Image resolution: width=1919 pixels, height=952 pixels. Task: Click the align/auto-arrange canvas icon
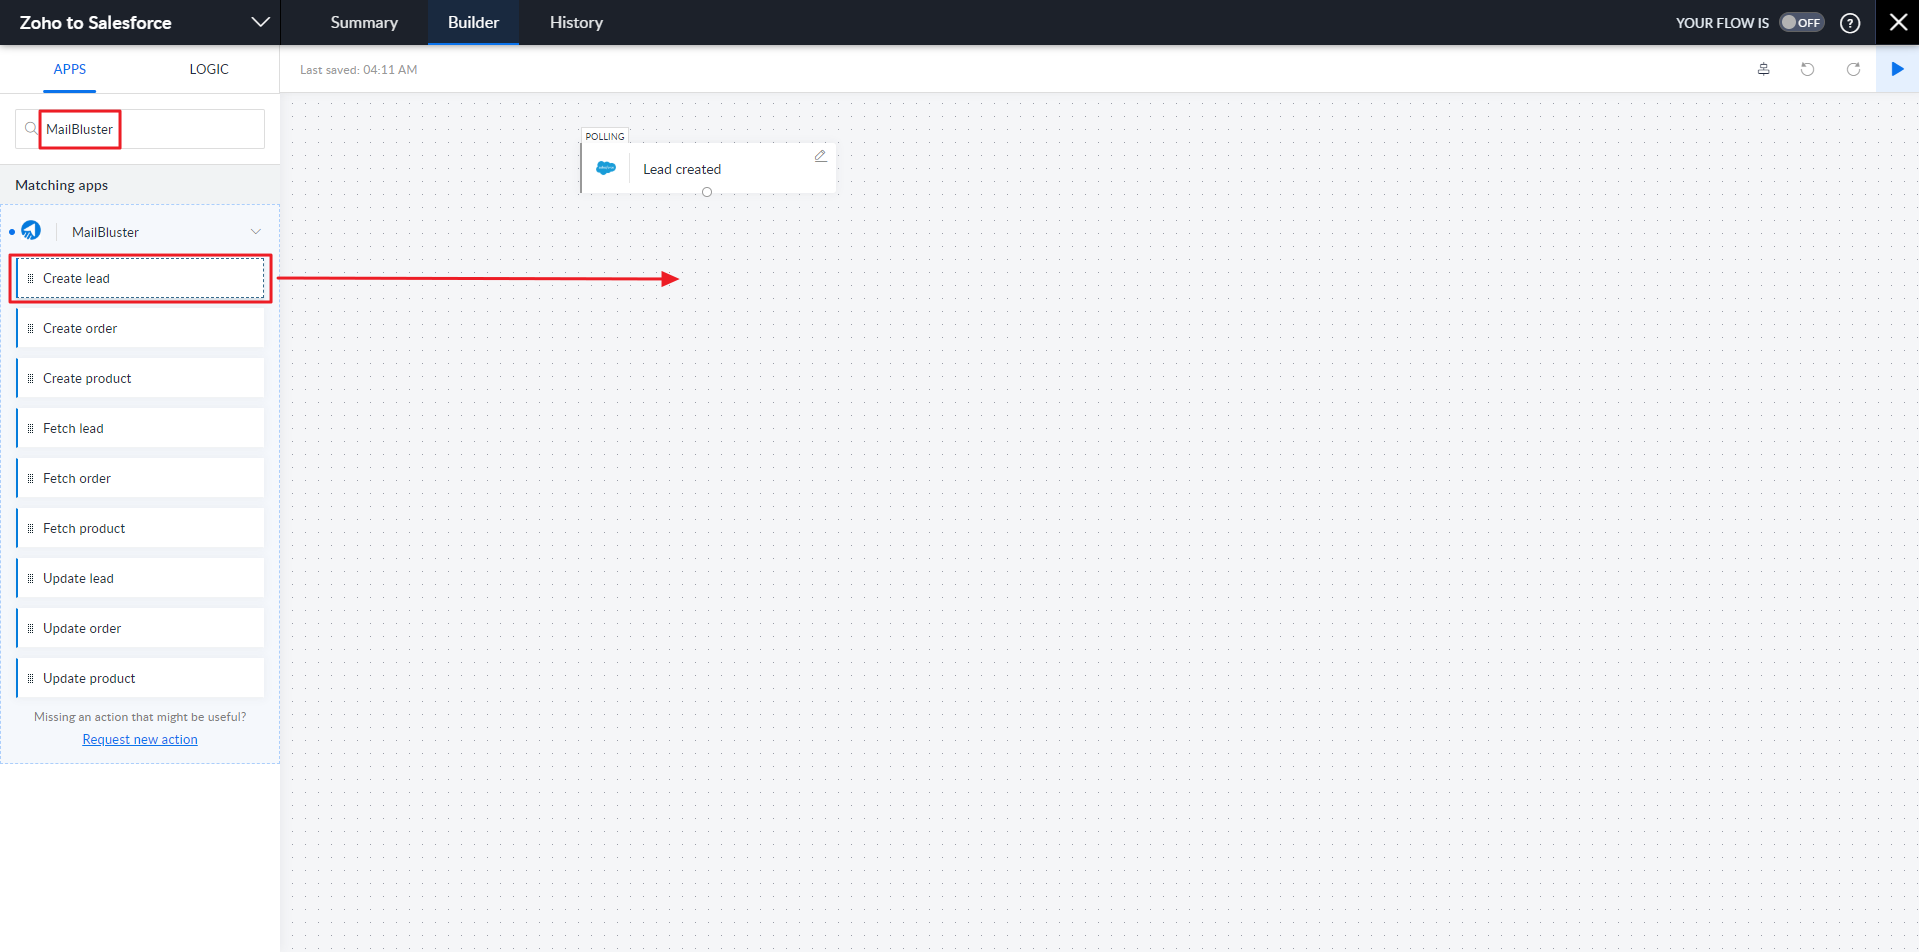[1763, 69]
